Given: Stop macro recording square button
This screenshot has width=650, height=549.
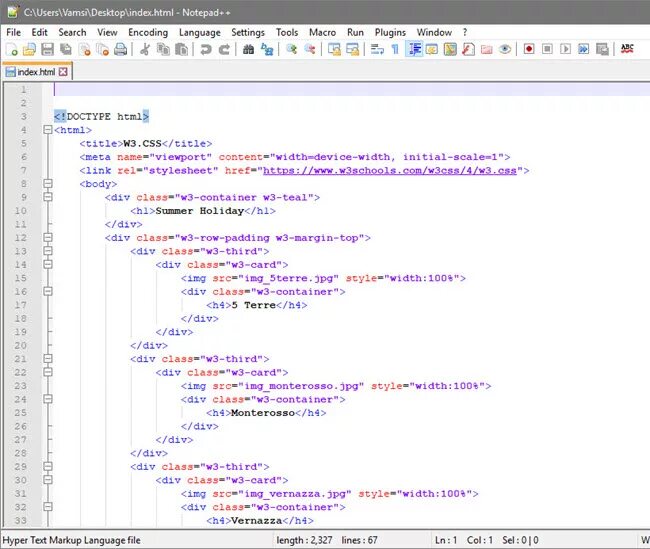Looking at the screenshot, I should pyautogui.click(x=547, y=49).
